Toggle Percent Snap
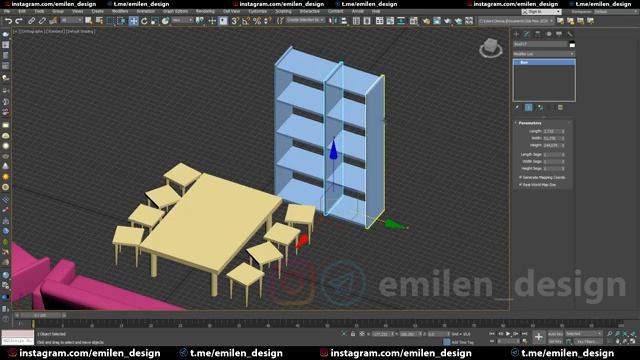Viewport: 640px width, 360px height. (257, 21)
